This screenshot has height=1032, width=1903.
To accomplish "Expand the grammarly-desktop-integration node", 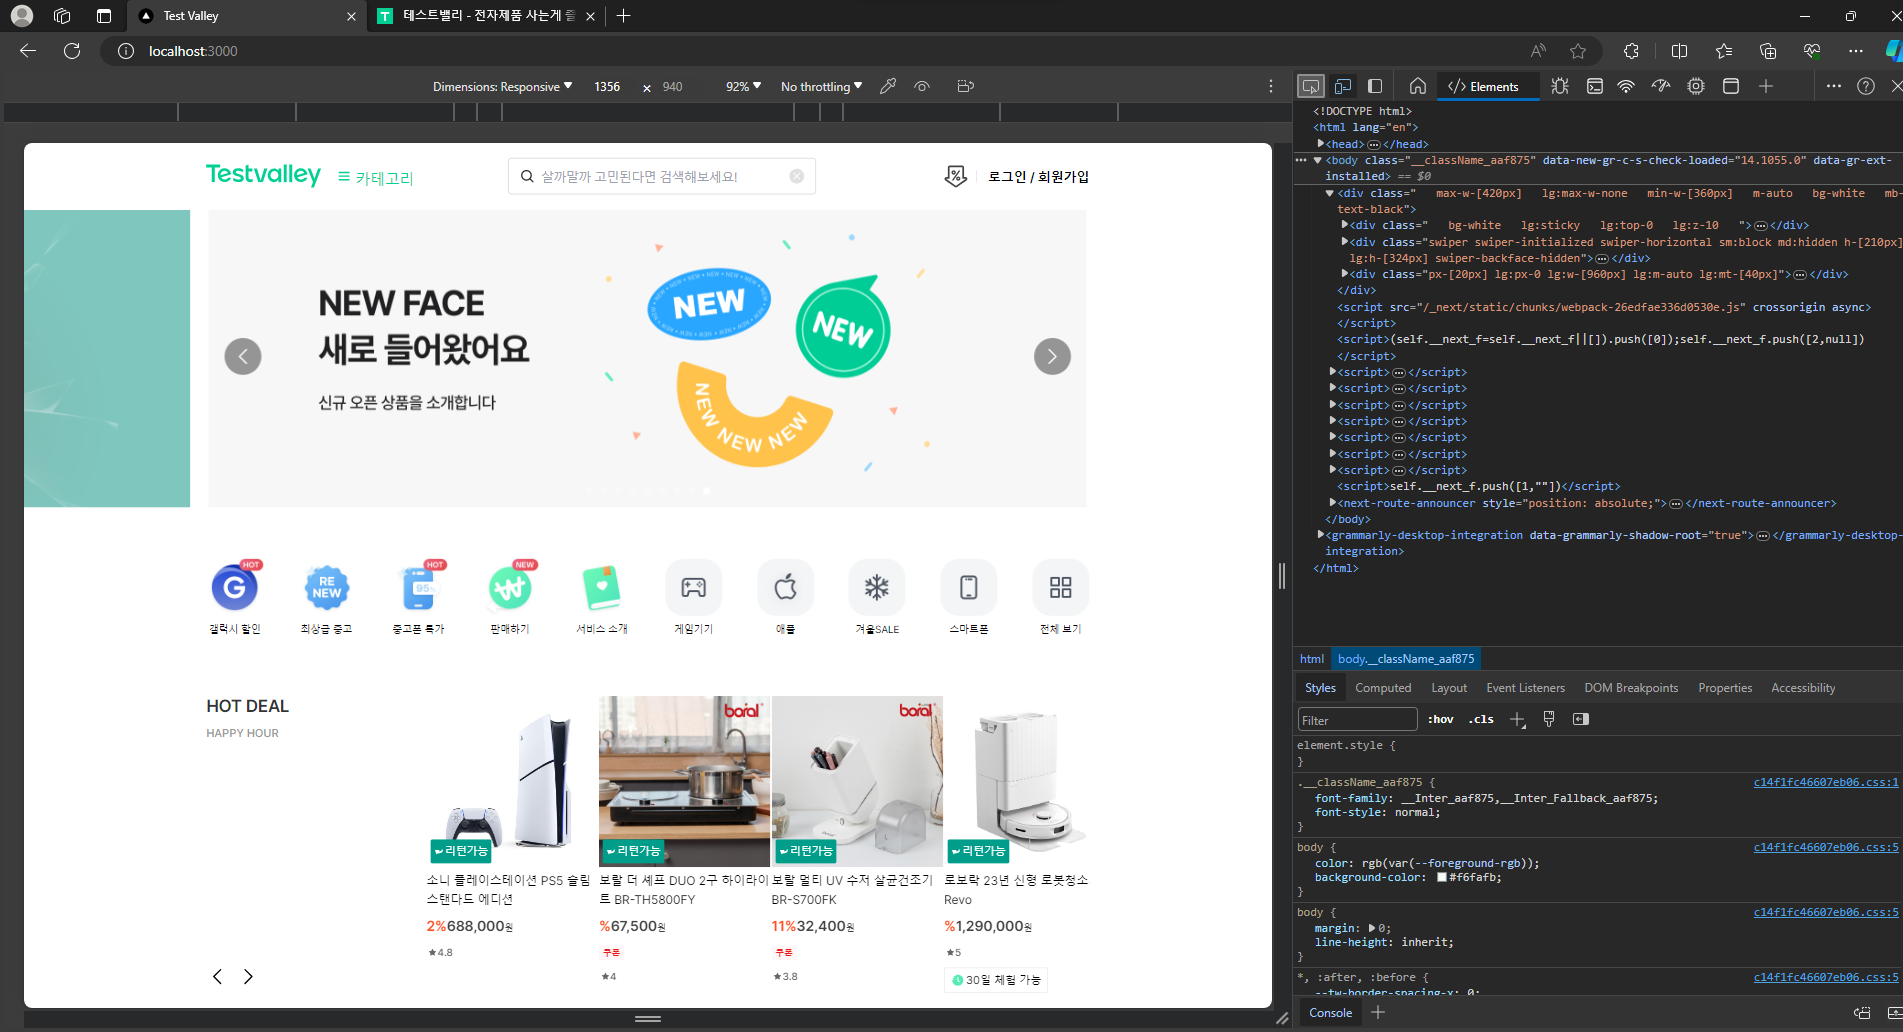I will [x=1321, y=535].
